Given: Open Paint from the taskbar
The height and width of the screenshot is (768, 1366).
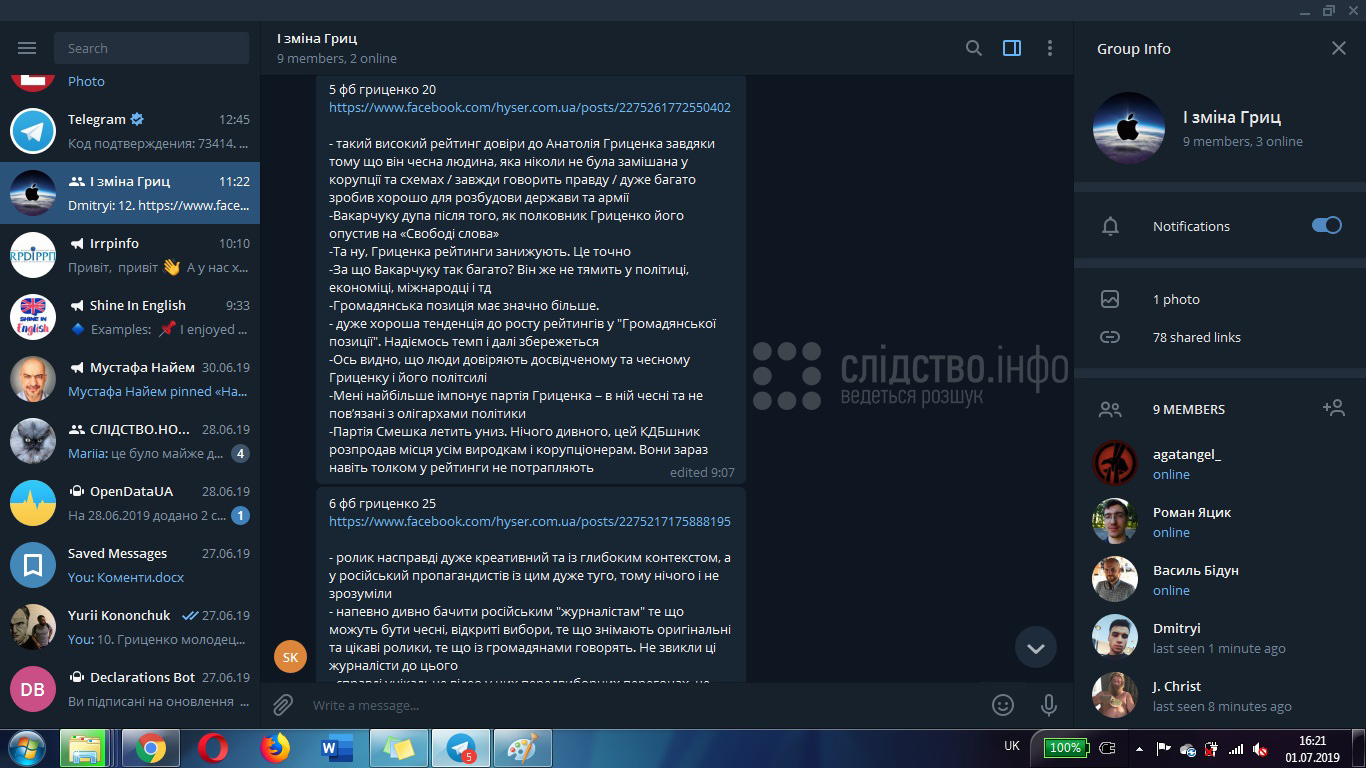Looking at the screenshot, I should pos(522,748).
